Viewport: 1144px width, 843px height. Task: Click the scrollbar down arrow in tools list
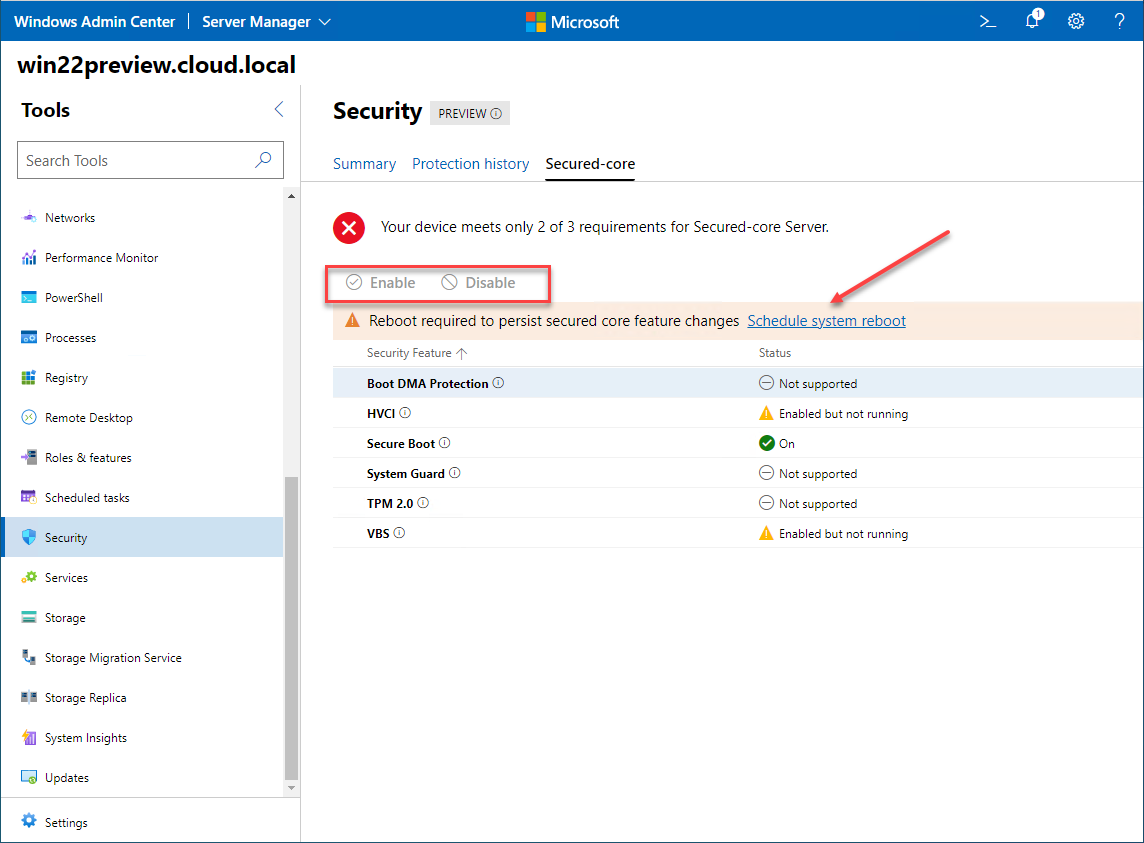point(291,788)
